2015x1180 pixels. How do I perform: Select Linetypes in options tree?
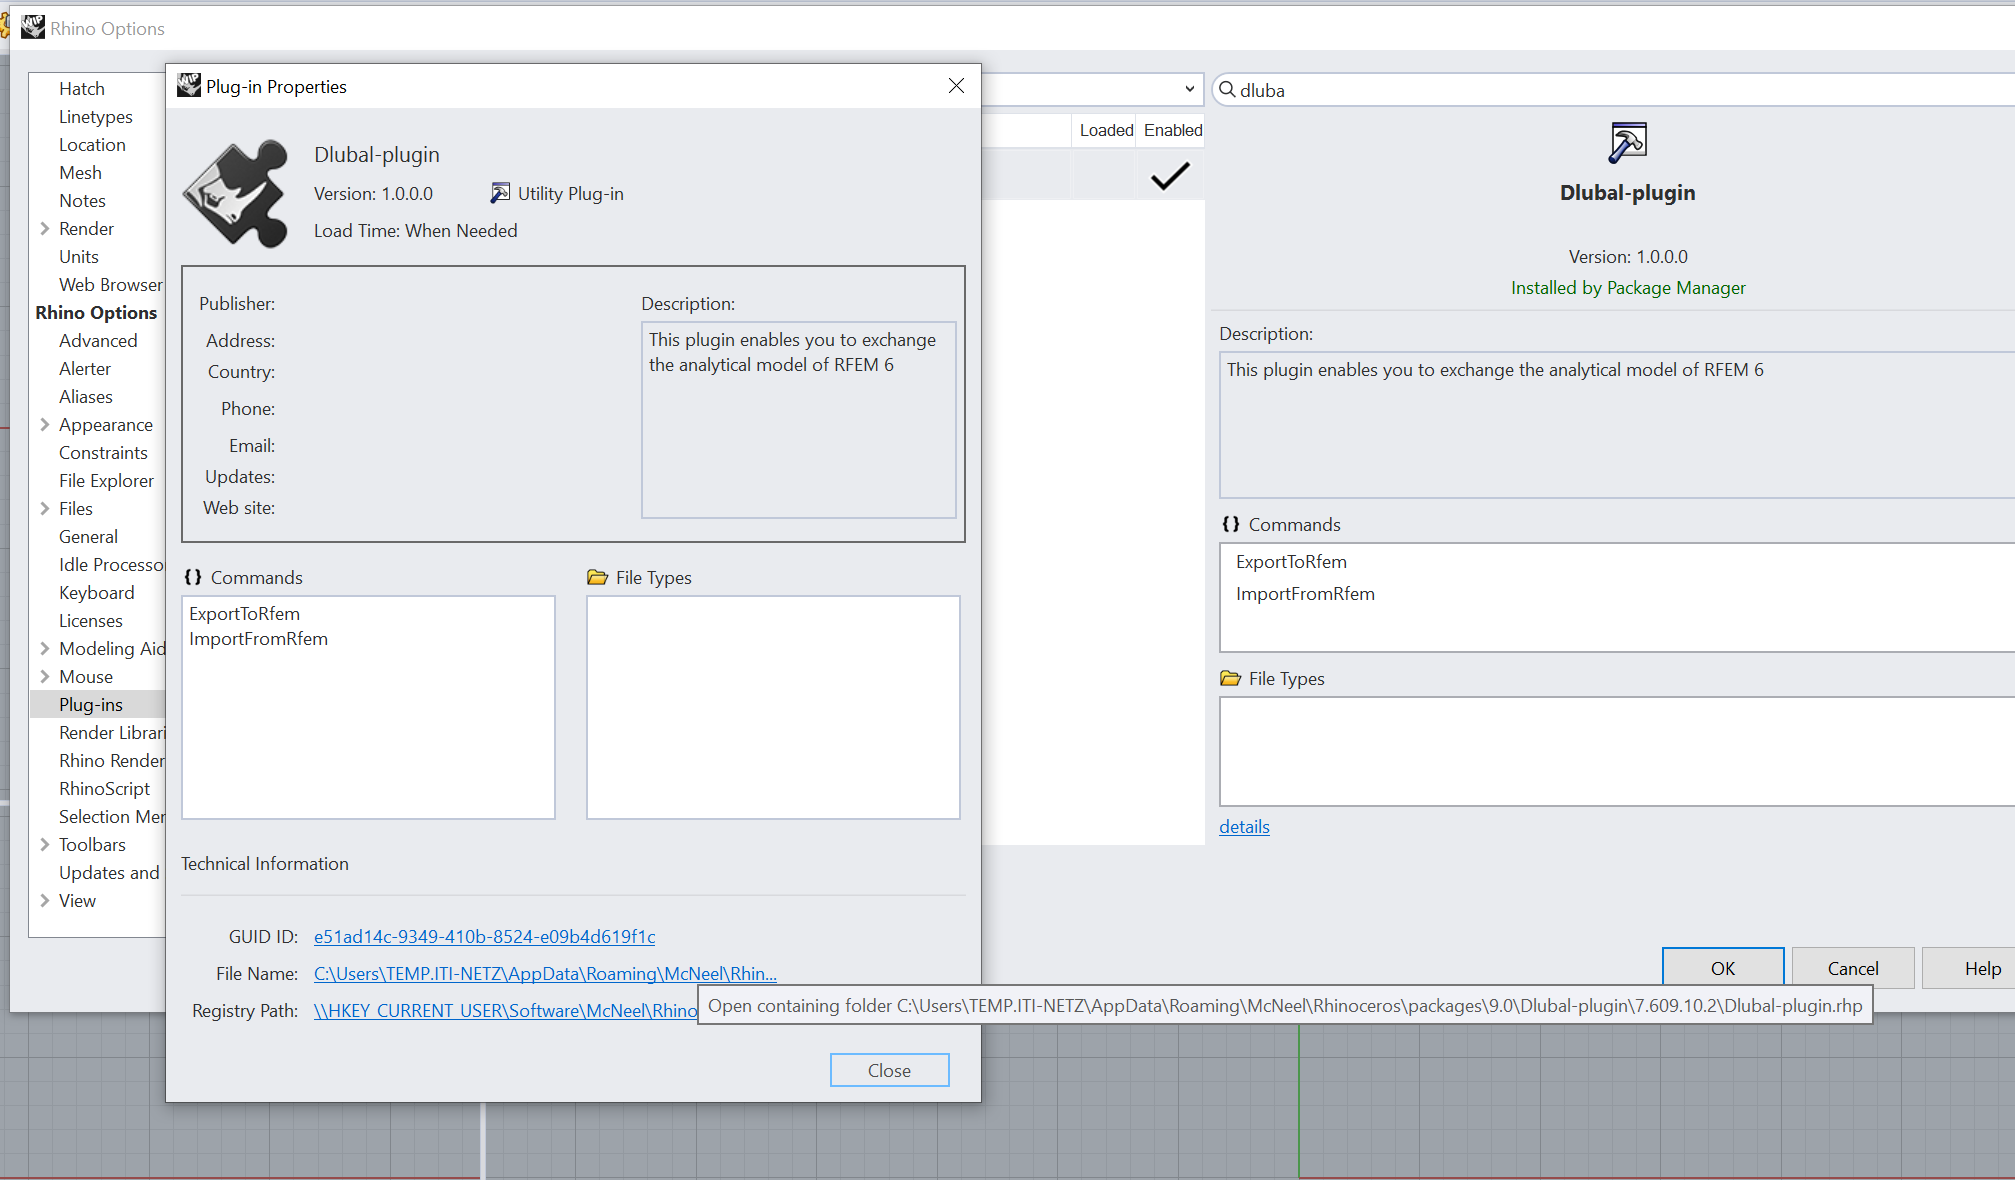tap(96, 117)
